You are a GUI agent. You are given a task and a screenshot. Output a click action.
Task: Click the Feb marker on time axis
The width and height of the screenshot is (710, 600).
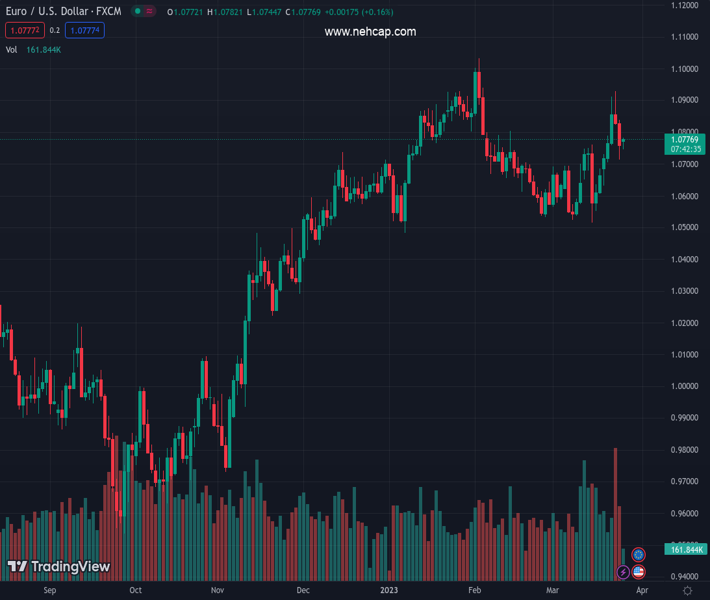(x=475, y=591)
